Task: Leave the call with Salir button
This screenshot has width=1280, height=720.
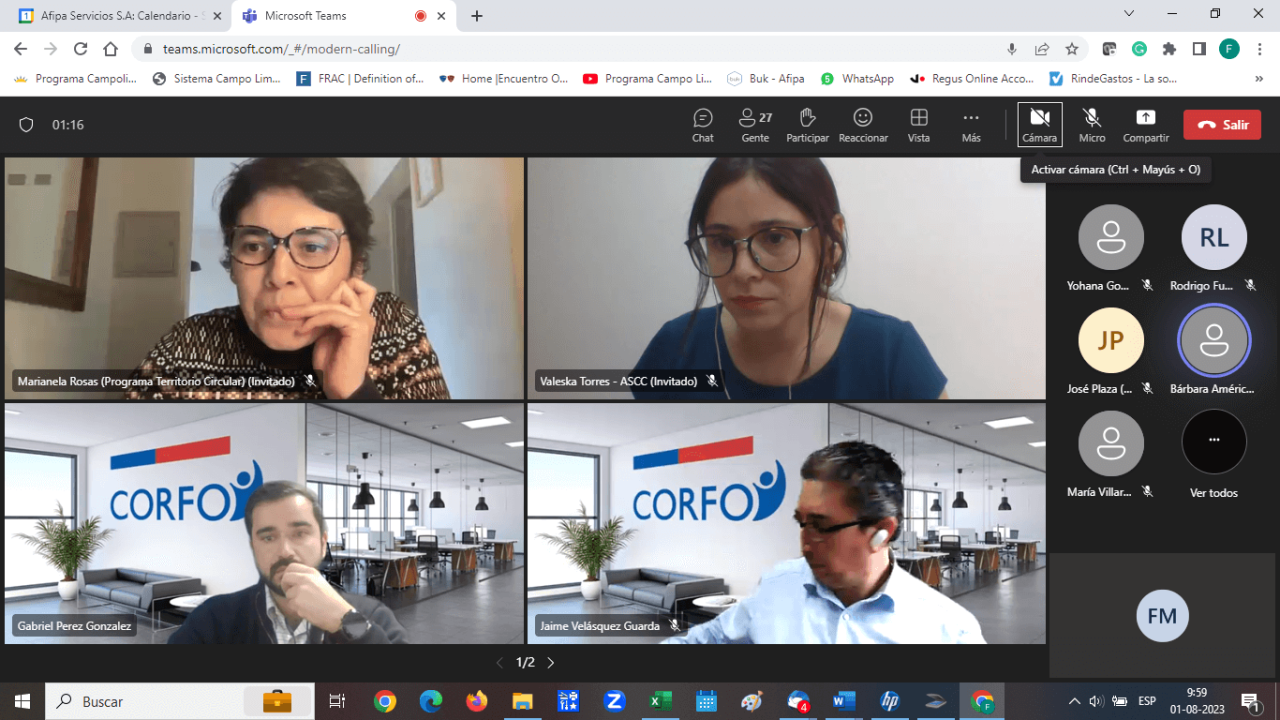Action: 1222,125
